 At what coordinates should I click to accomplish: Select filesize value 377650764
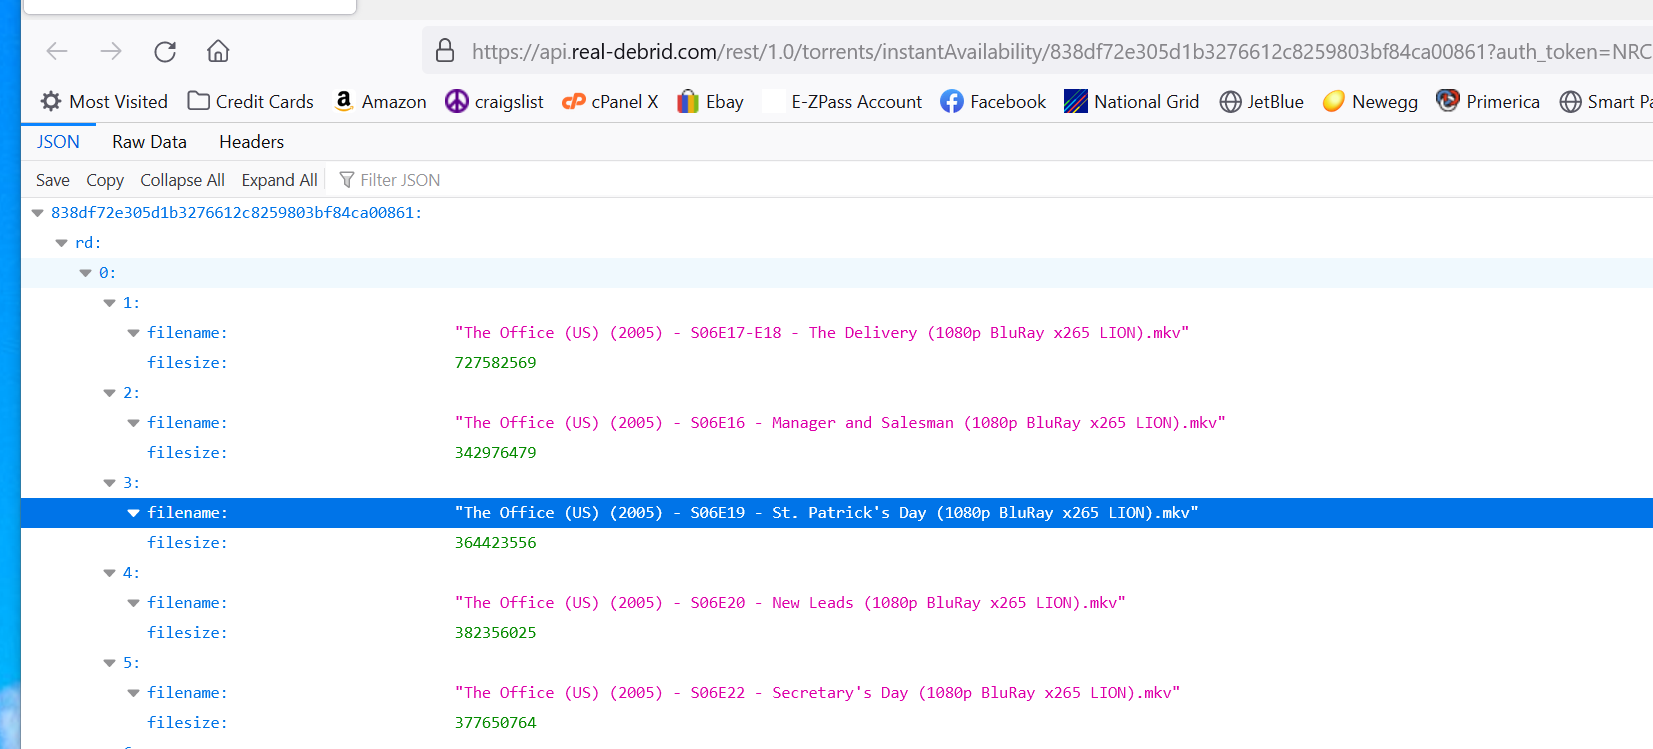point(496,723)
